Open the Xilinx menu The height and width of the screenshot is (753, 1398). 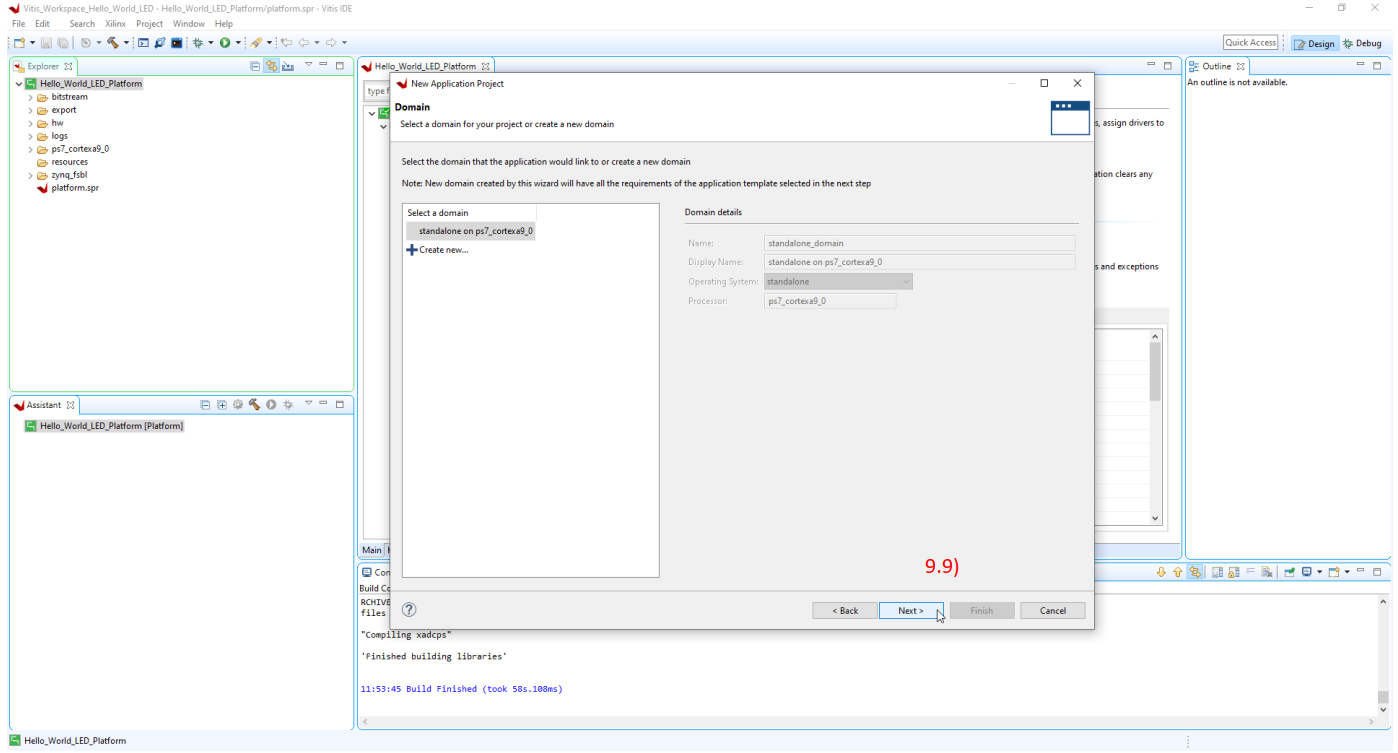pos(115,24)
